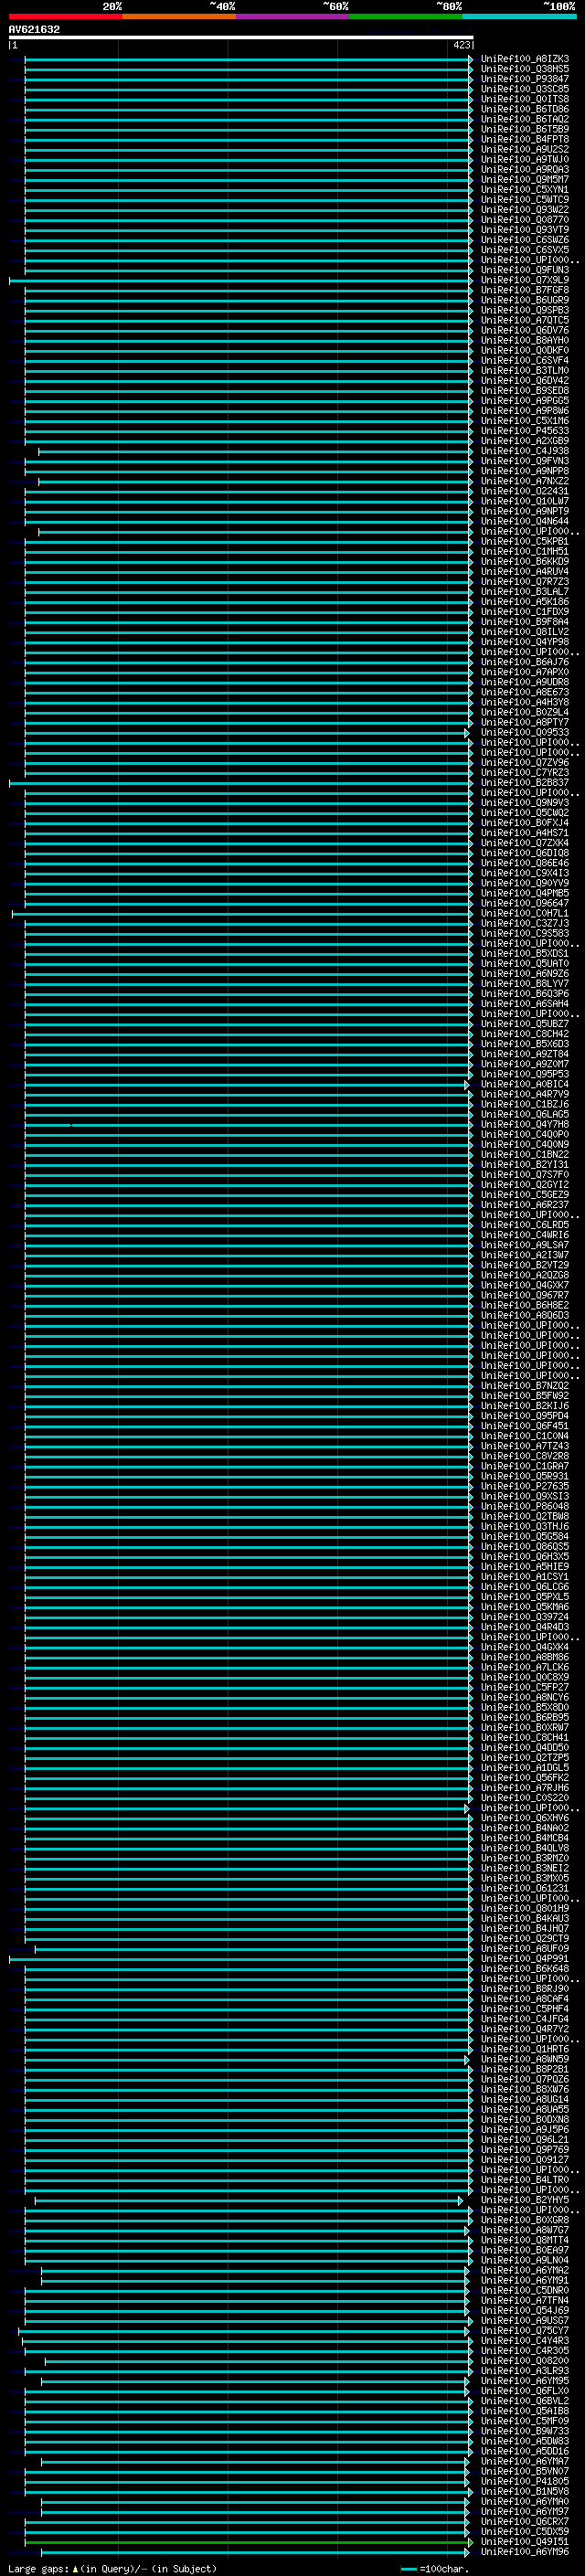585x2576 pixels.
Task: Click the white query sequence ruler bar
Action: tap(241, 37)
